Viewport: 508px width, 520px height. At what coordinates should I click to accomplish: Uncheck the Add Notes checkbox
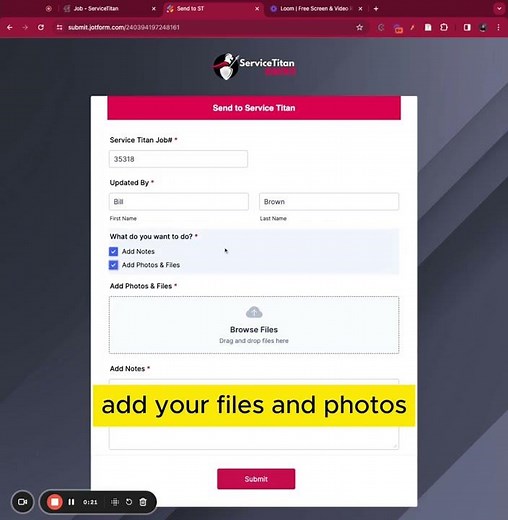[x=113, y=251]
